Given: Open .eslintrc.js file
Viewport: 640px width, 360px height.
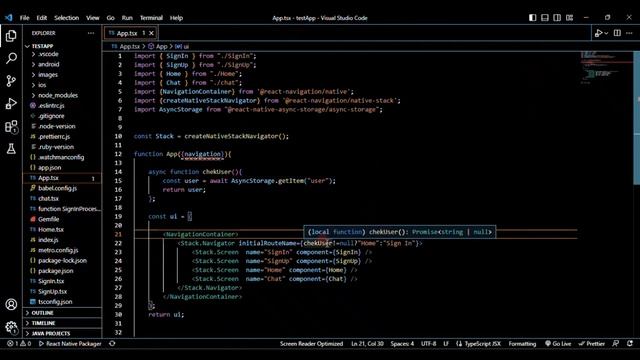Looking at the screenshot, I should [51, 105].
